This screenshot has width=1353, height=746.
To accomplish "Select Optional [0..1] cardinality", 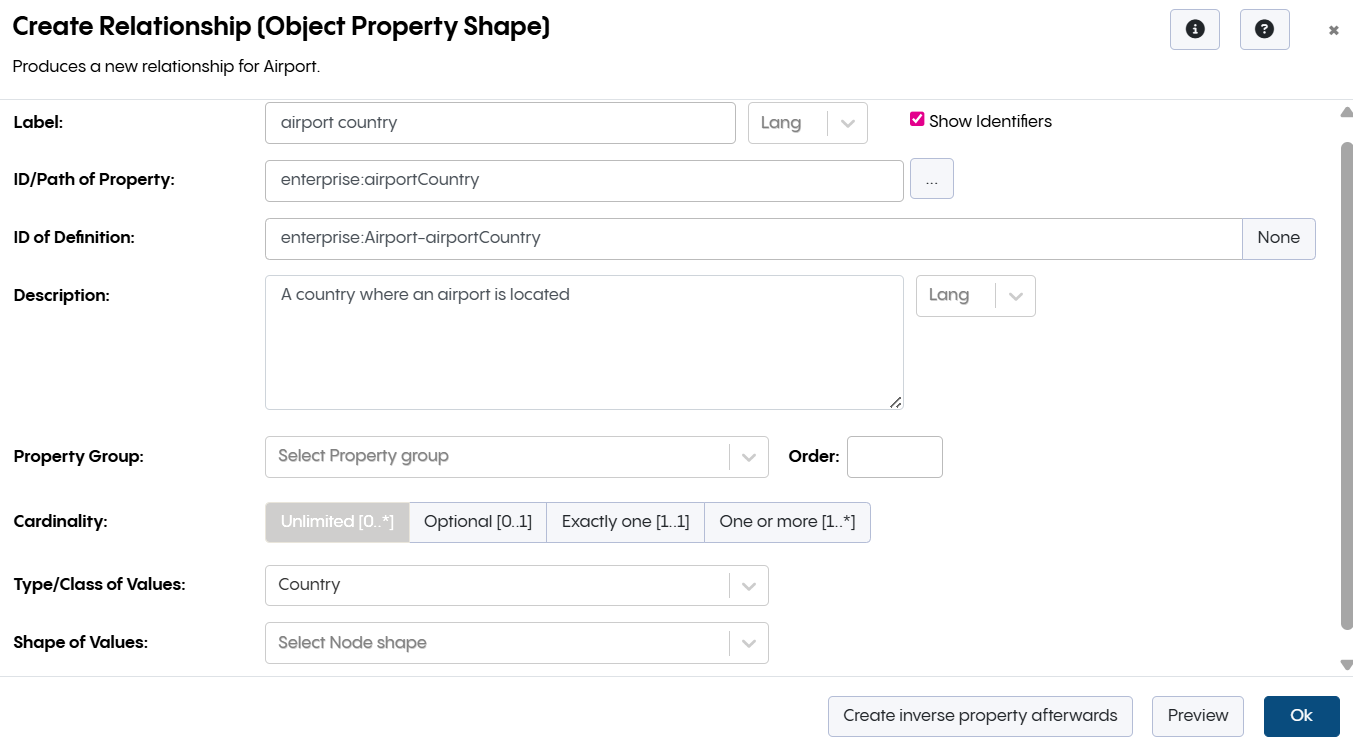I will pyautogui.click(x=478, y=522).
